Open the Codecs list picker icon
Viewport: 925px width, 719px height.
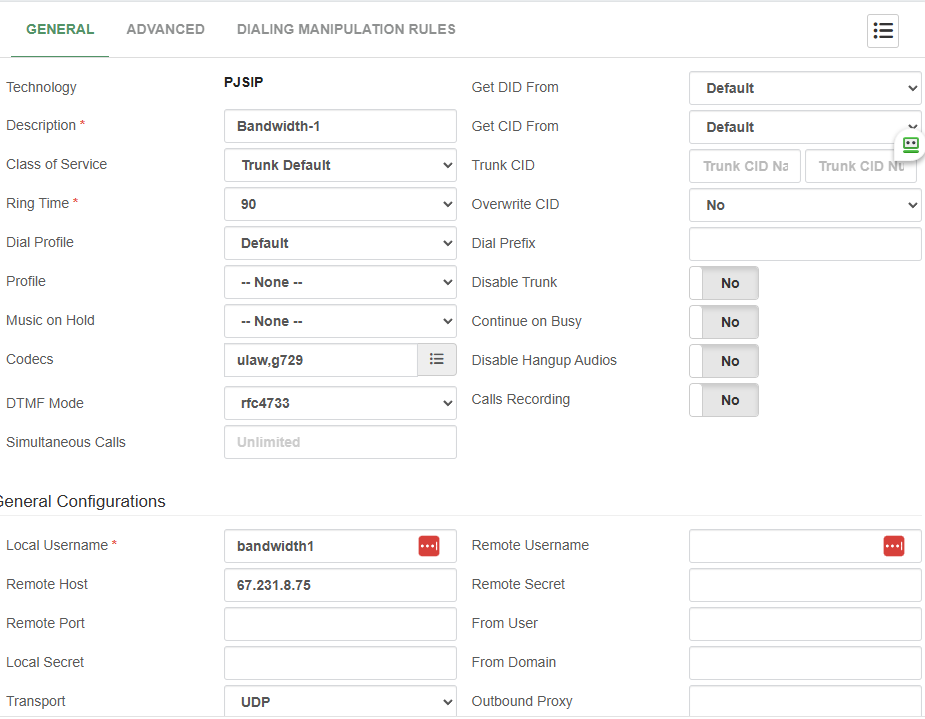pyautogui.click(x=437, y=359)
